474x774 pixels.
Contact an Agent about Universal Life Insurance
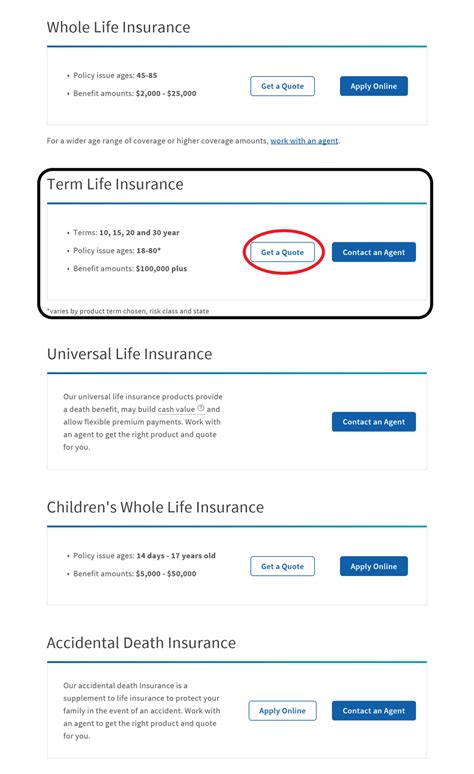pyautogui.click(x=374, y=422)
